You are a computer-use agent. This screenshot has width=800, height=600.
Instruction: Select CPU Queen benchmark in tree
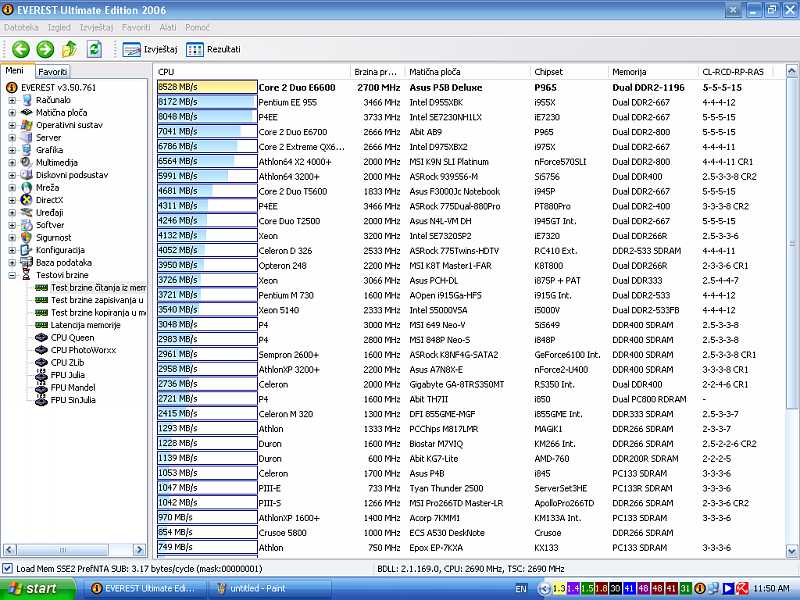(72, 337)
